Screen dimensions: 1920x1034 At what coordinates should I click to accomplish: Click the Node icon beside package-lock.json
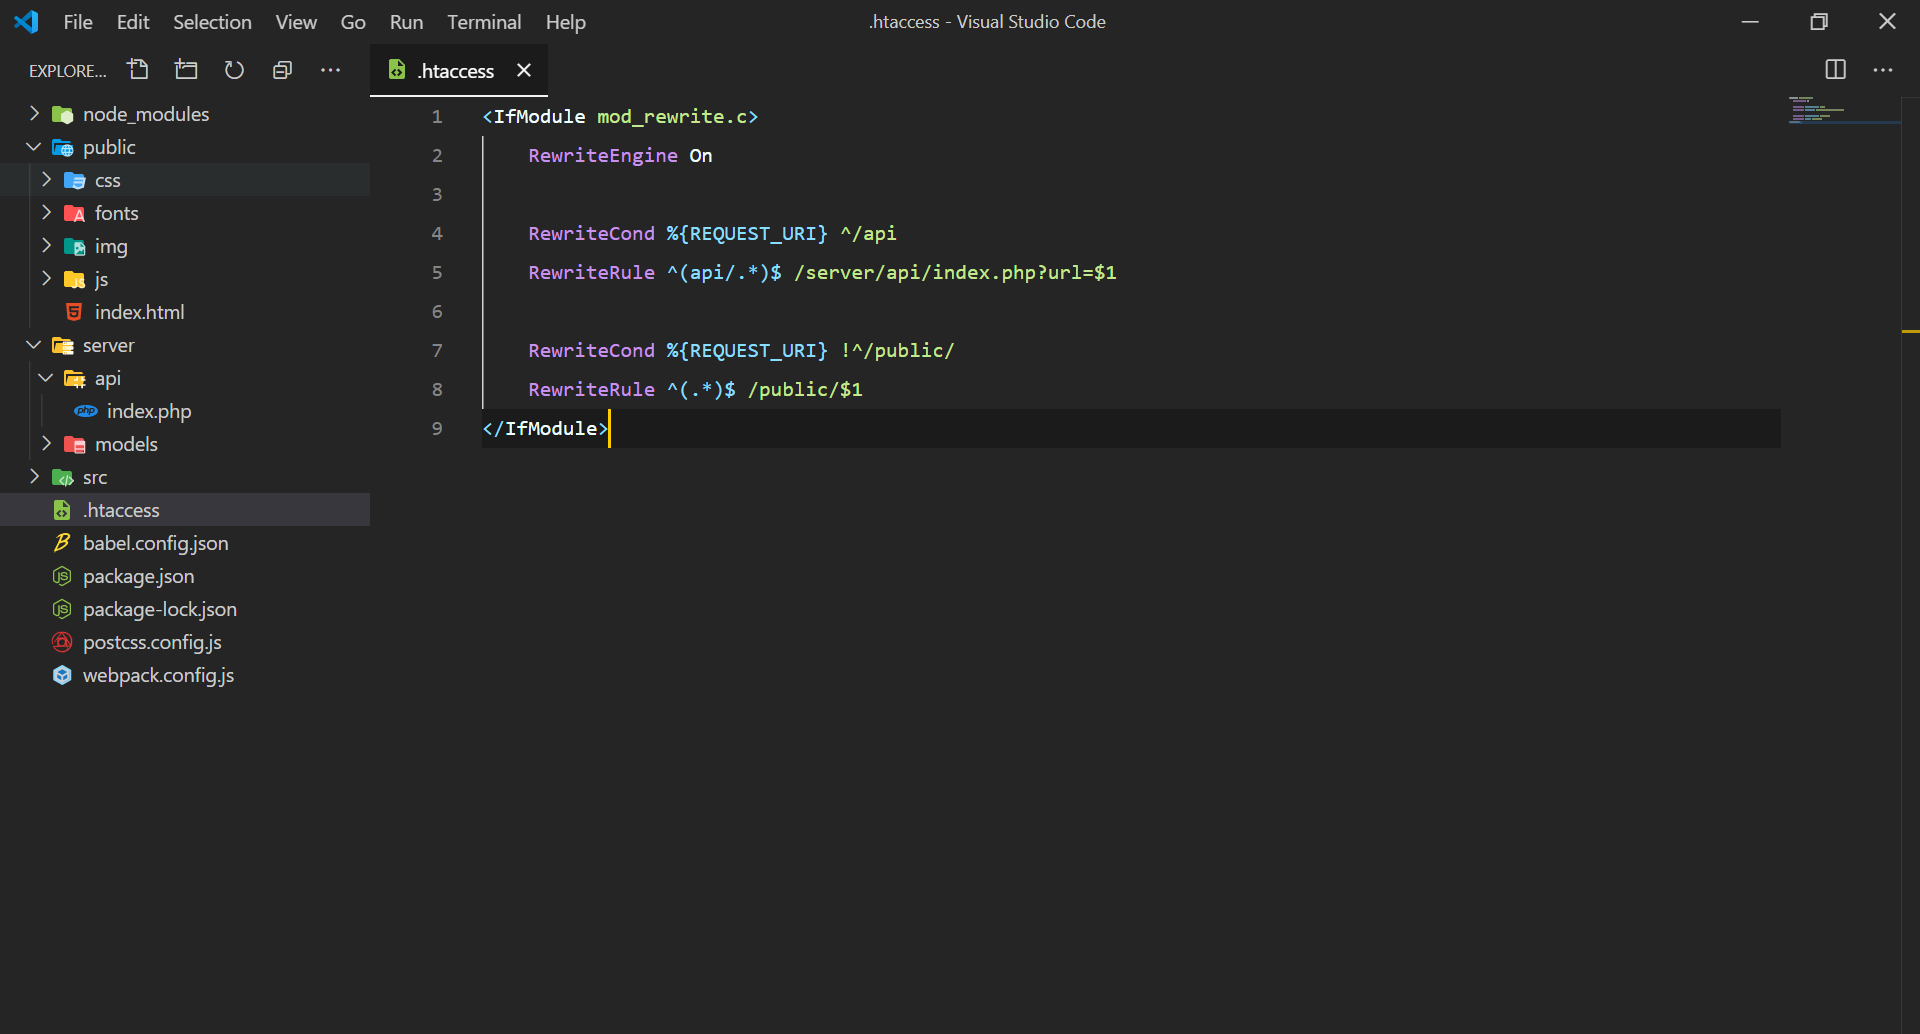coord(62,609)
